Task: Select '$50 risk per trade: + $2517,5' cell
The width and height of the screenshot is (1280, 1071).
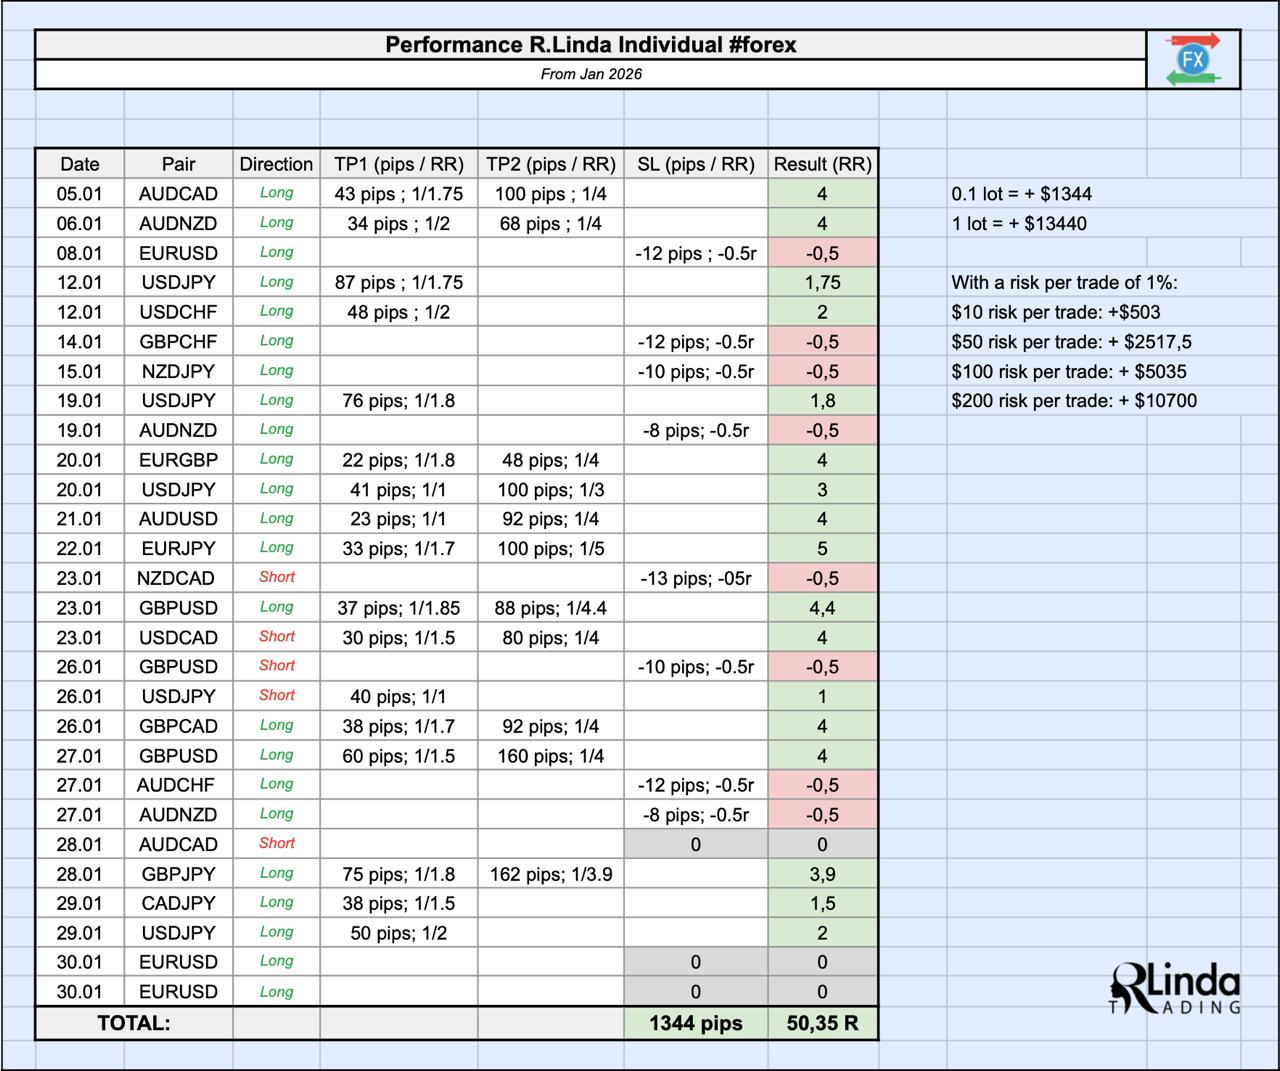Action: [1072, 342]
